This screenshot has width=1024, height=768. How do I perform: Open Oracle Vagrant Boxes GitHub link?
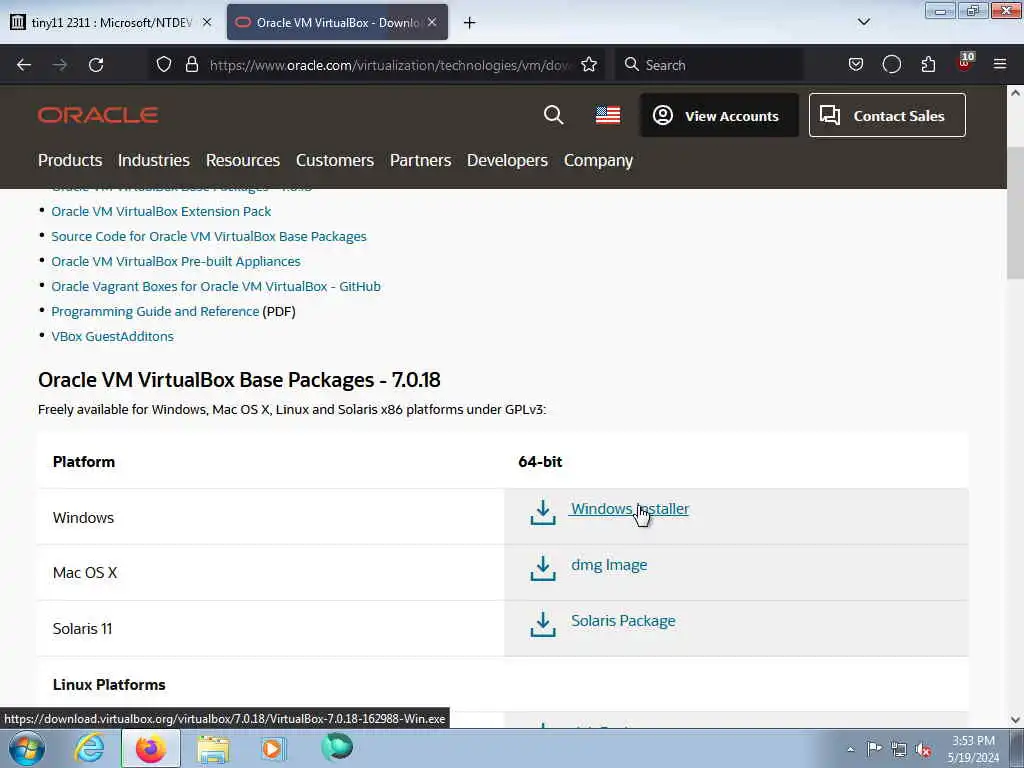point(216,286)
